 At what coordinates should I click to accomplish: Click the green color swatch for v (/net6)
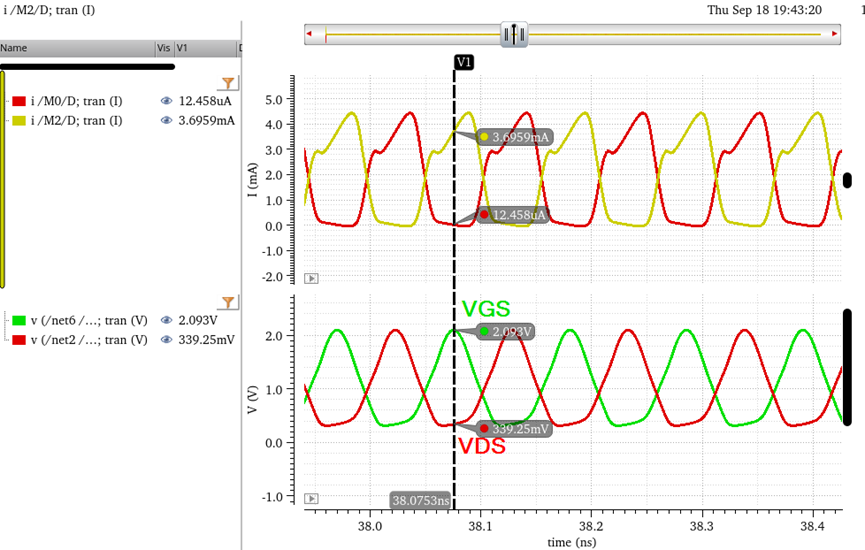pyautogui.click(x=18, y=321)
